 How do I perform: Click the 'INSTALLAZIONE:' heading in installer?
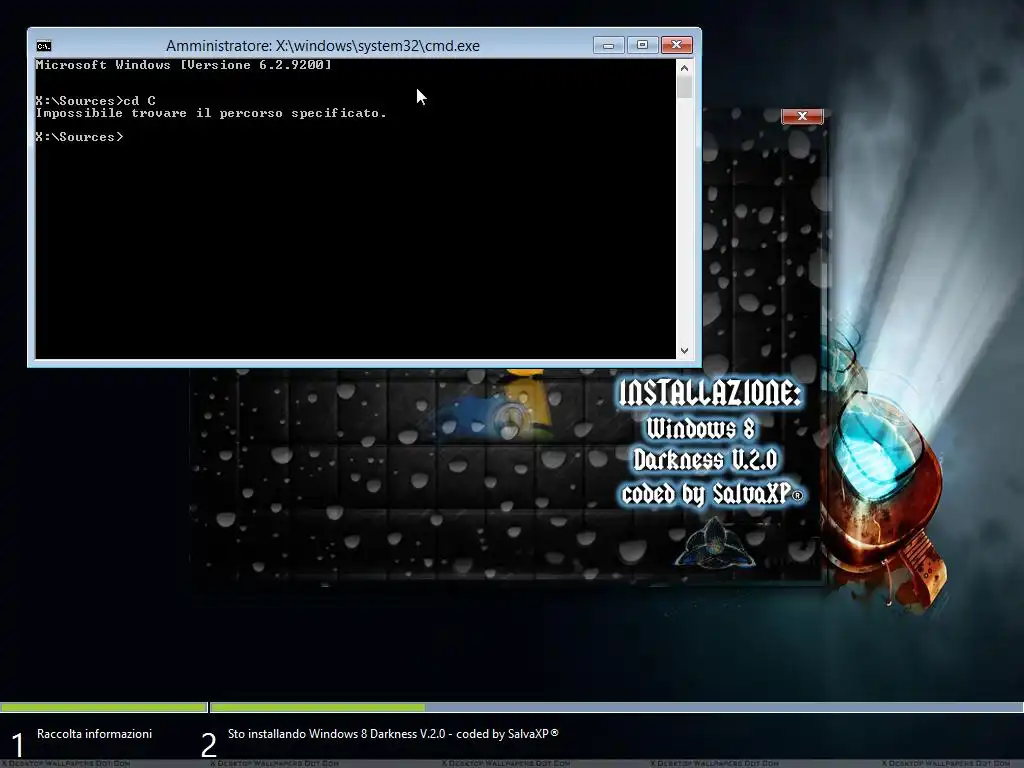[710, 393]
